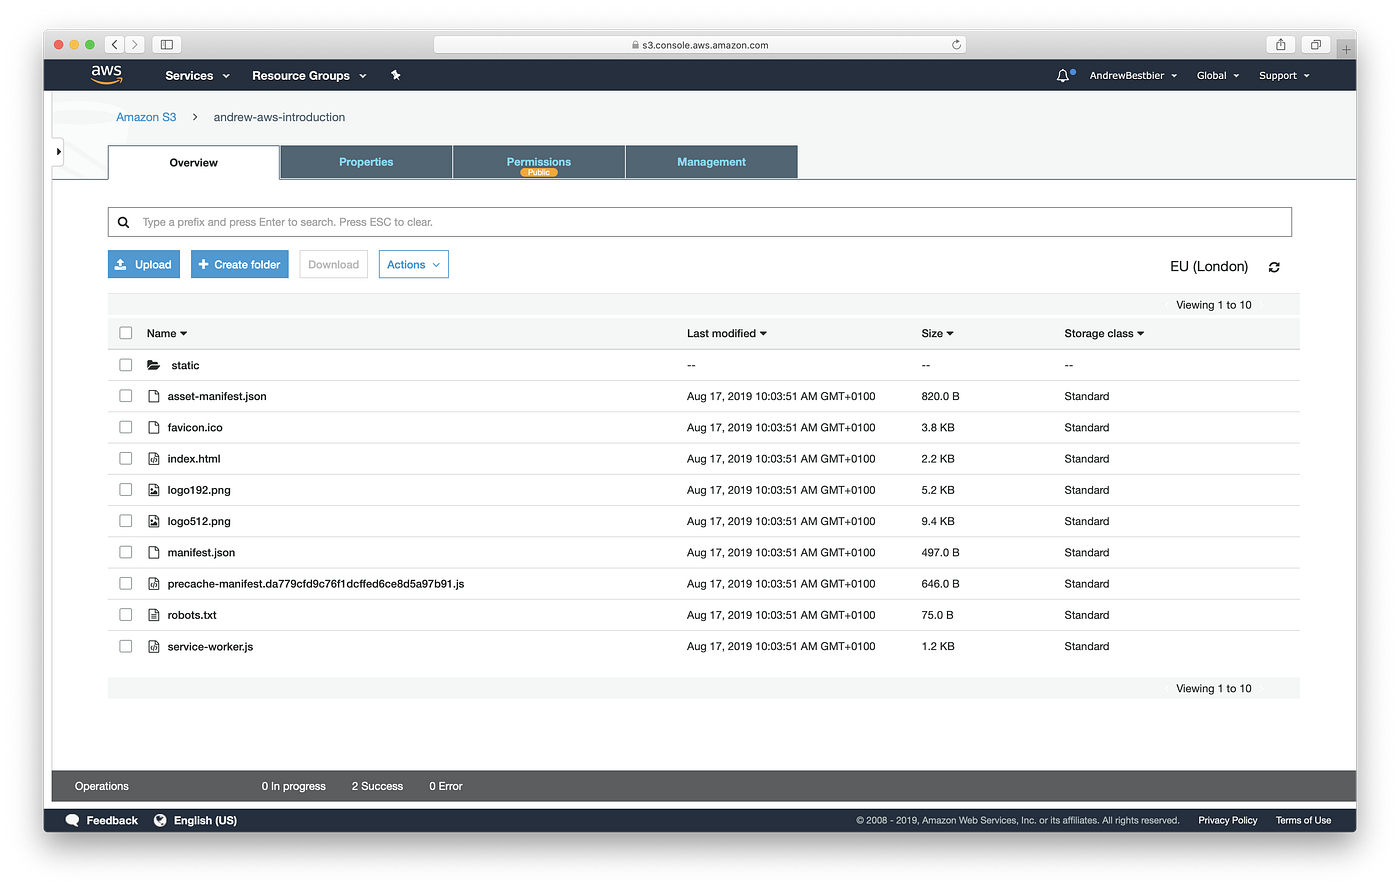This screenshot has height=890, width=1400.
Task: Click the file icon beside index.html
Action: (x=153, y=458)
